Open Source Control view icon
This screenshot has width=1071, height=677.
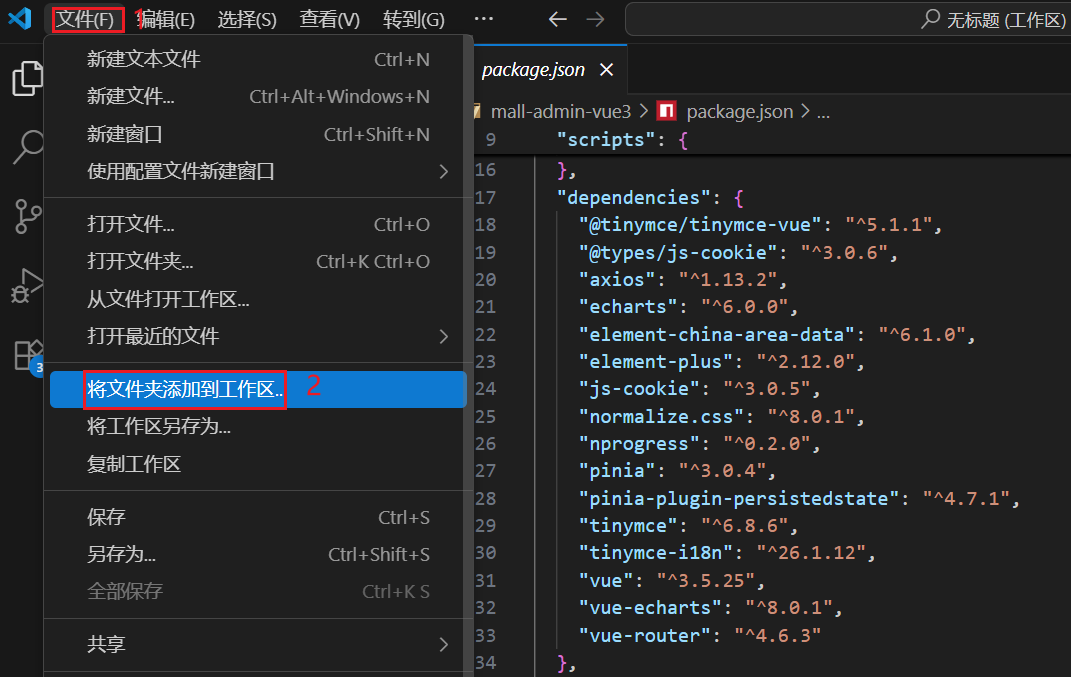27,216
